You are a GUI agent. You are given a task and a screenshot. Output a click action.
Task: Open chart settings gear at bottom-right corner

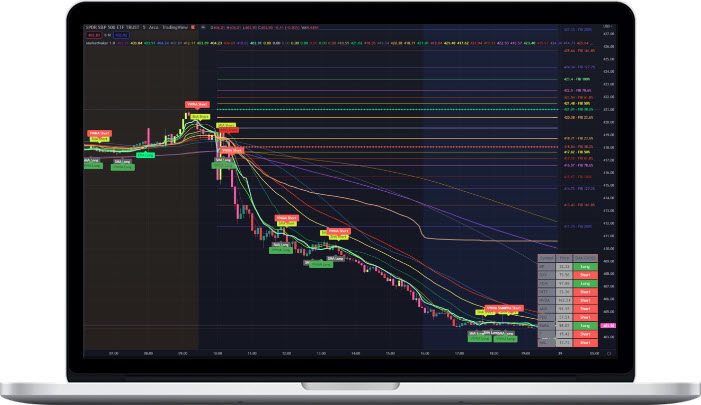[608, 352]
